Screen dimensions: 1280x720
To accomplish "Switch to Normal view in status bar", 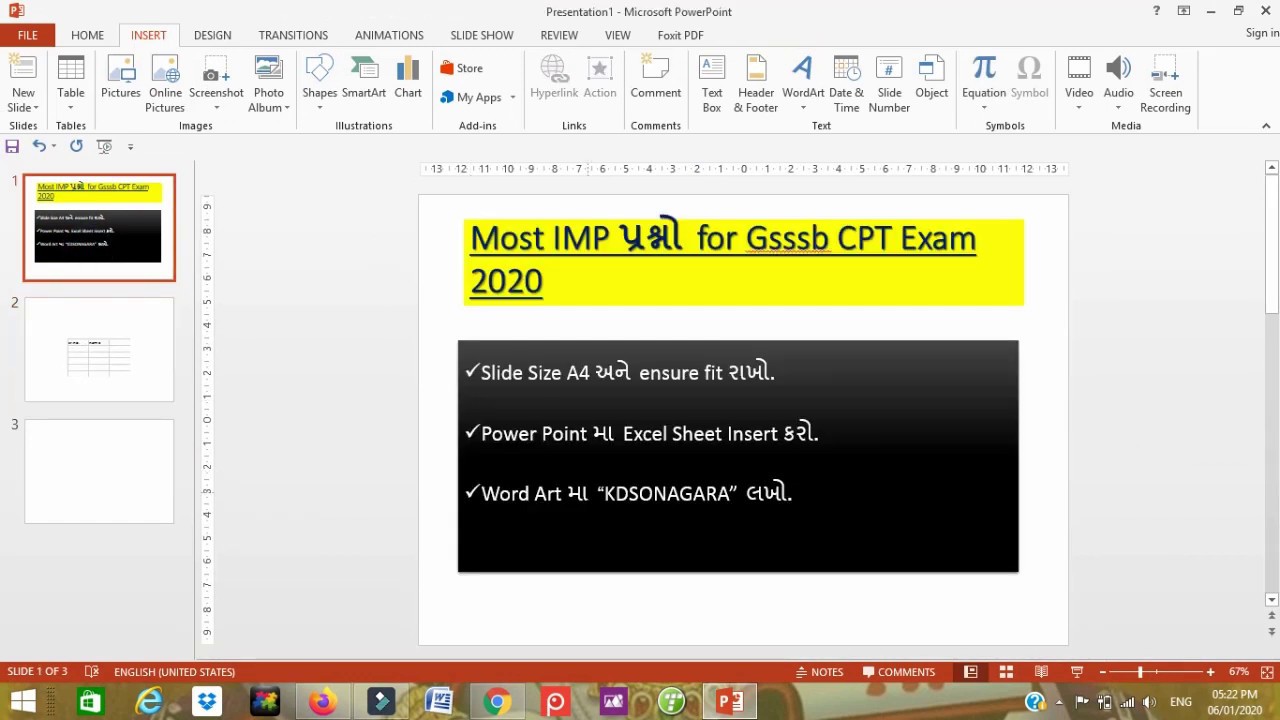I will coord(970,672).
